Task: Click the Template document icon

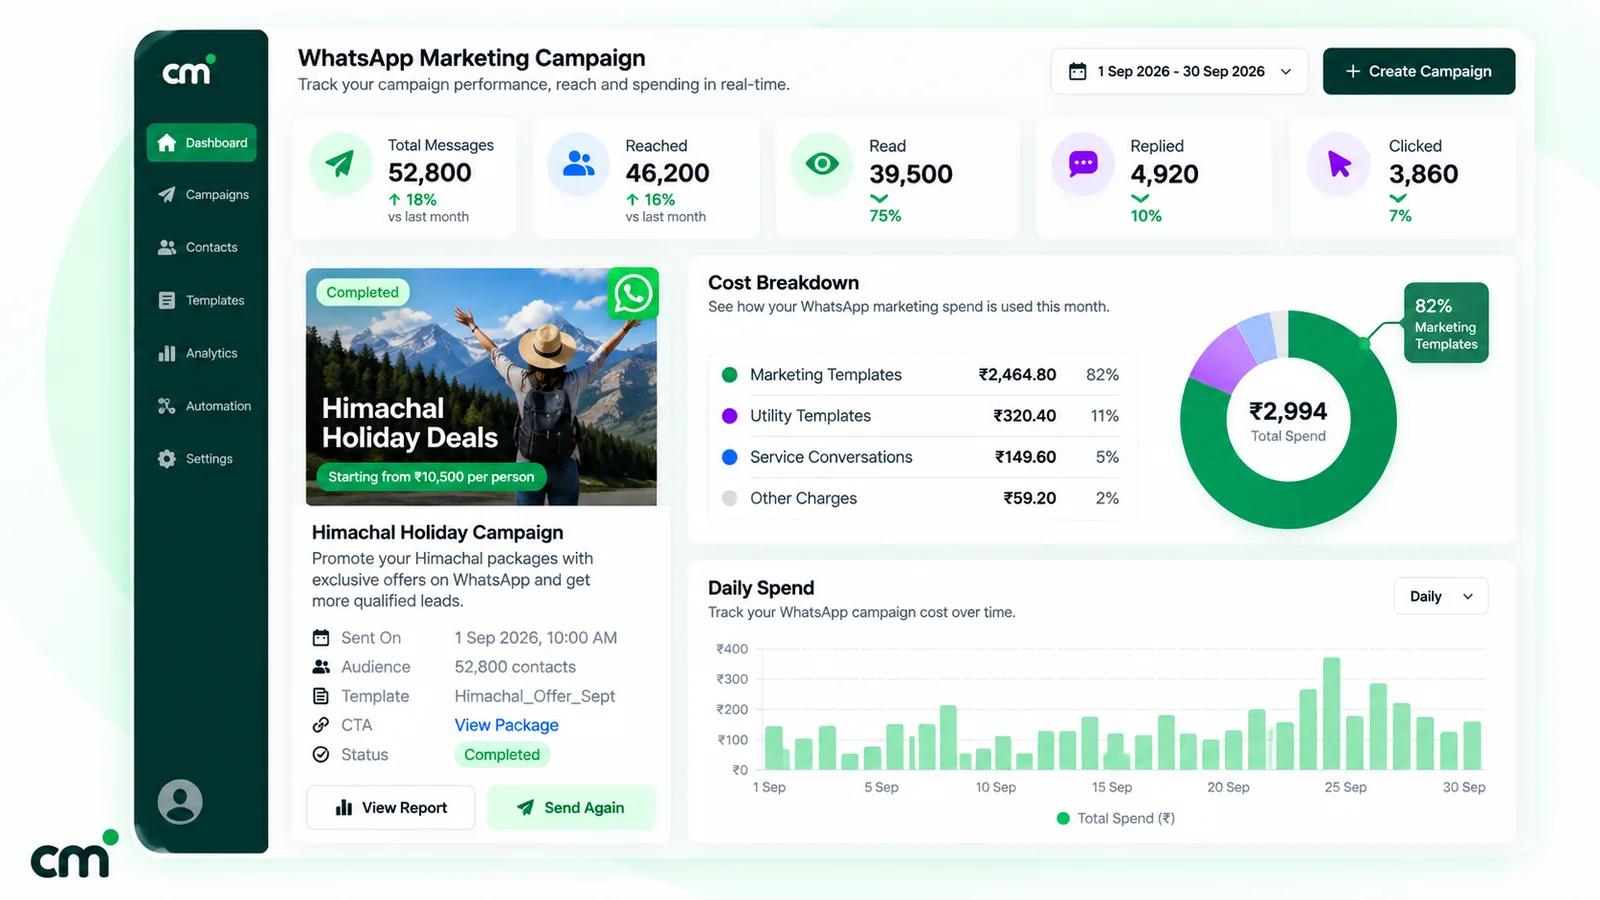Action: [321, 696]
